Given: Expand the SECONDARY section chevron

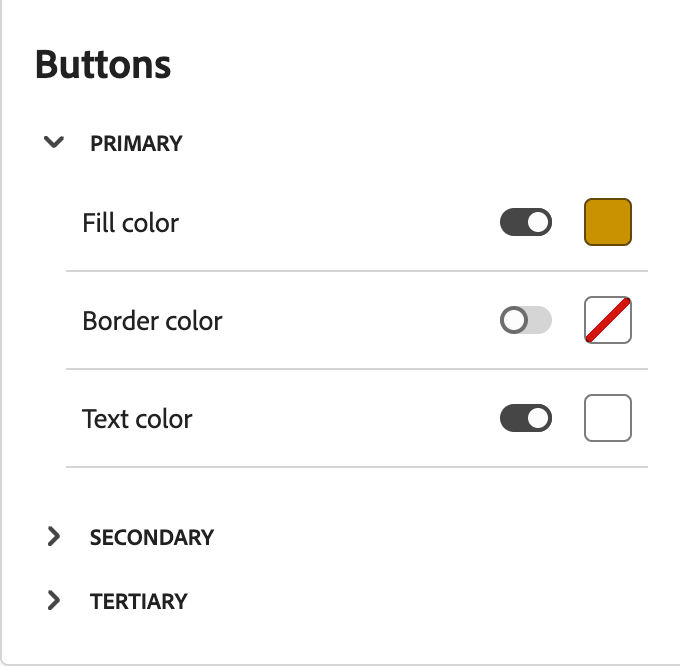Looking at the screenshot, I should [54, 537].
